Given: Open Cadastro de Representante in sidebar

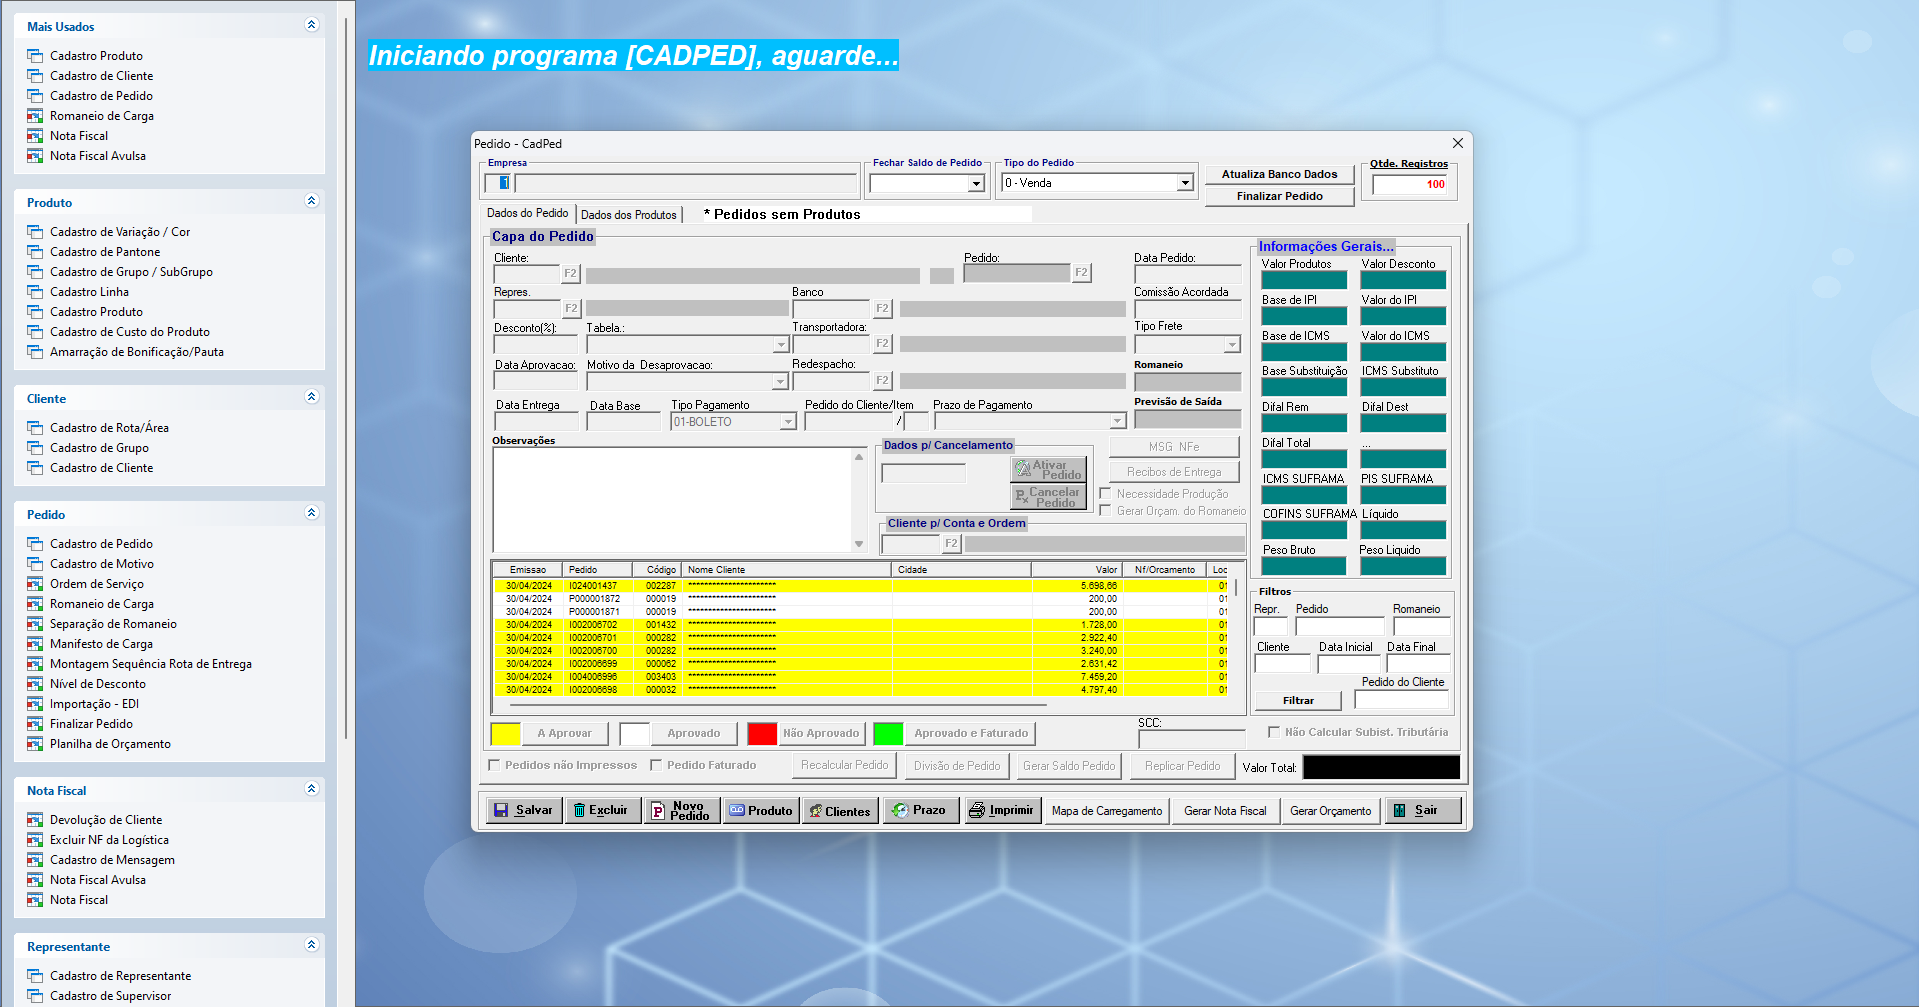Looking at the screenshot, I should 120,976.
